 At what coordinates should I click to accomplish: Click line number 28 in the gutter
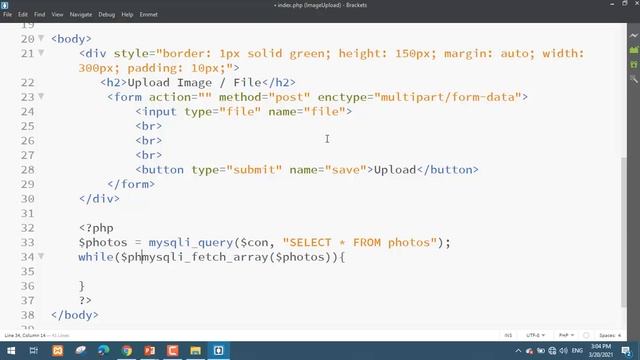click(x=27, y=170)
